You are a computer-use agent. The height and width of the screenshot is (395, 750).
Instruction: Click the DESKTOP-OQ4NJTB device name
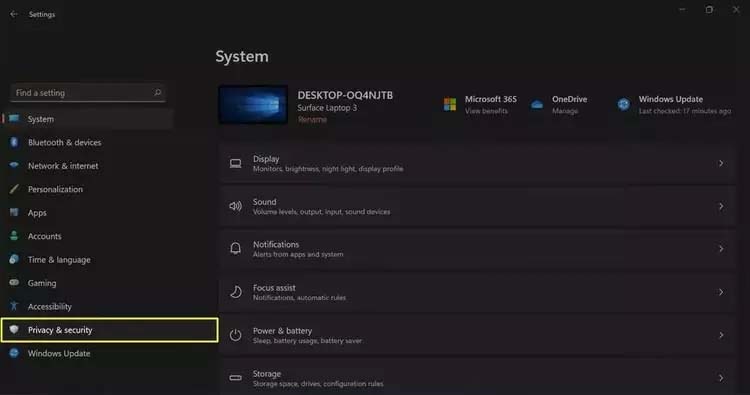tap(345, 95)
